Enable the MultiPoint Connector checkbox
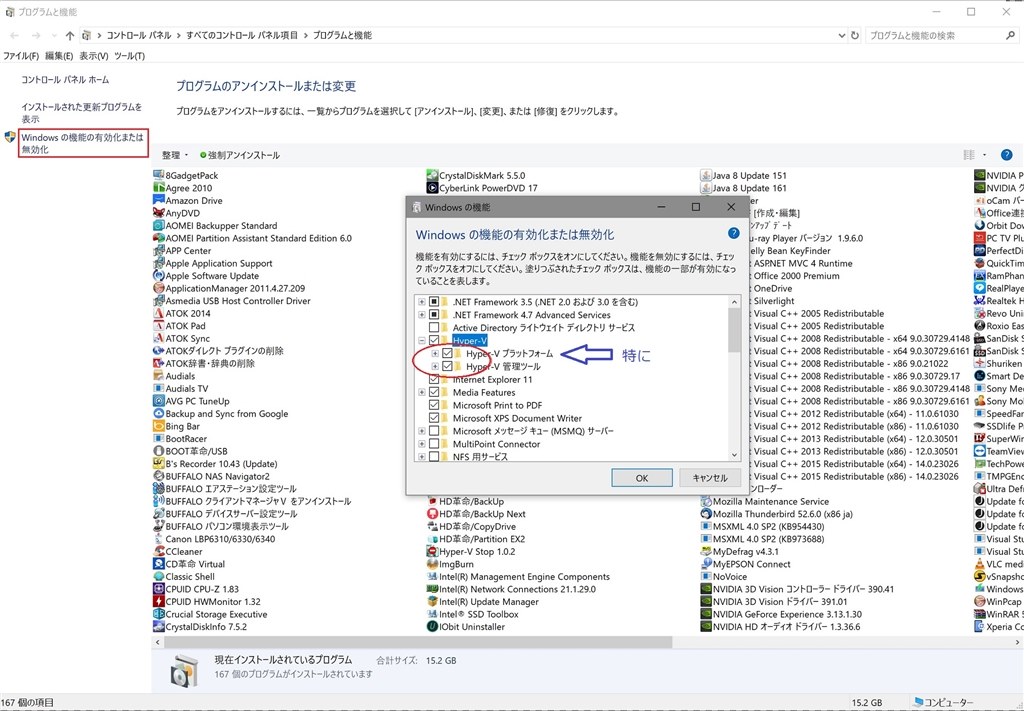The width and height of the screenshot is (1024, 711). pos(434,444)
